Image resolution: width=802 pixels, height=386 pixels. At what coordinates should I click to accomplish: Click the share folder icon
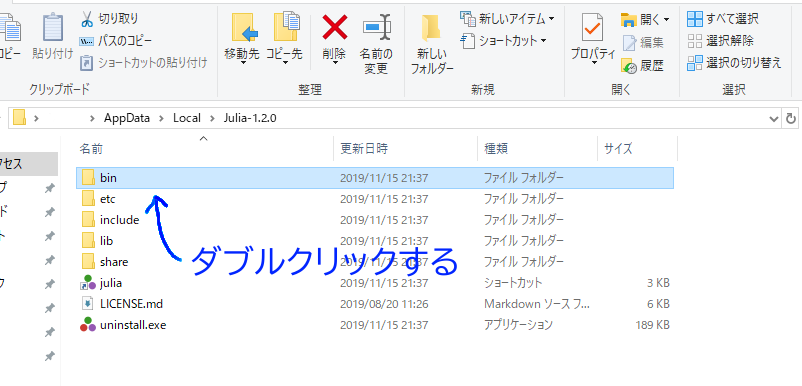coord(88,262)
